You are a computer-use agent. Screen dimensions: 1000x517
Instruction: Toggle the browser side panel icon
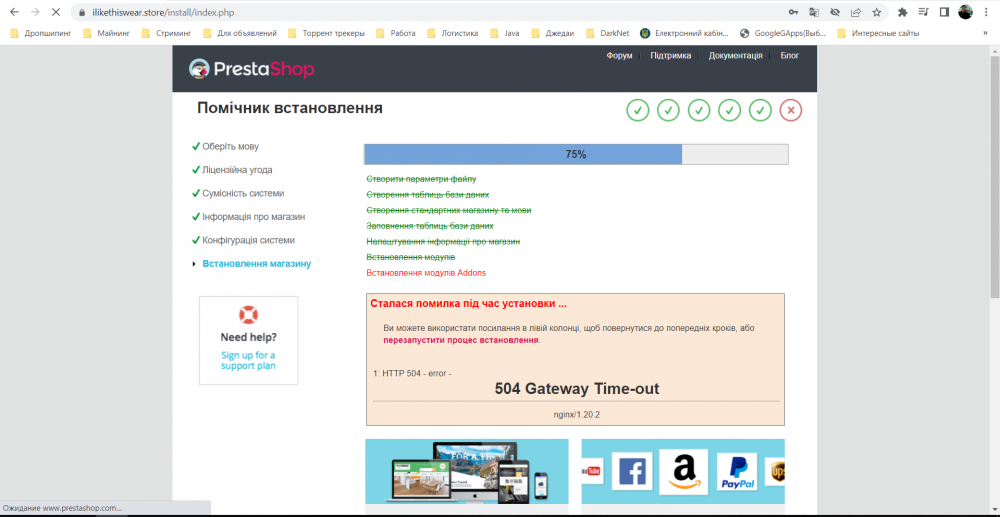click(945, 12)
